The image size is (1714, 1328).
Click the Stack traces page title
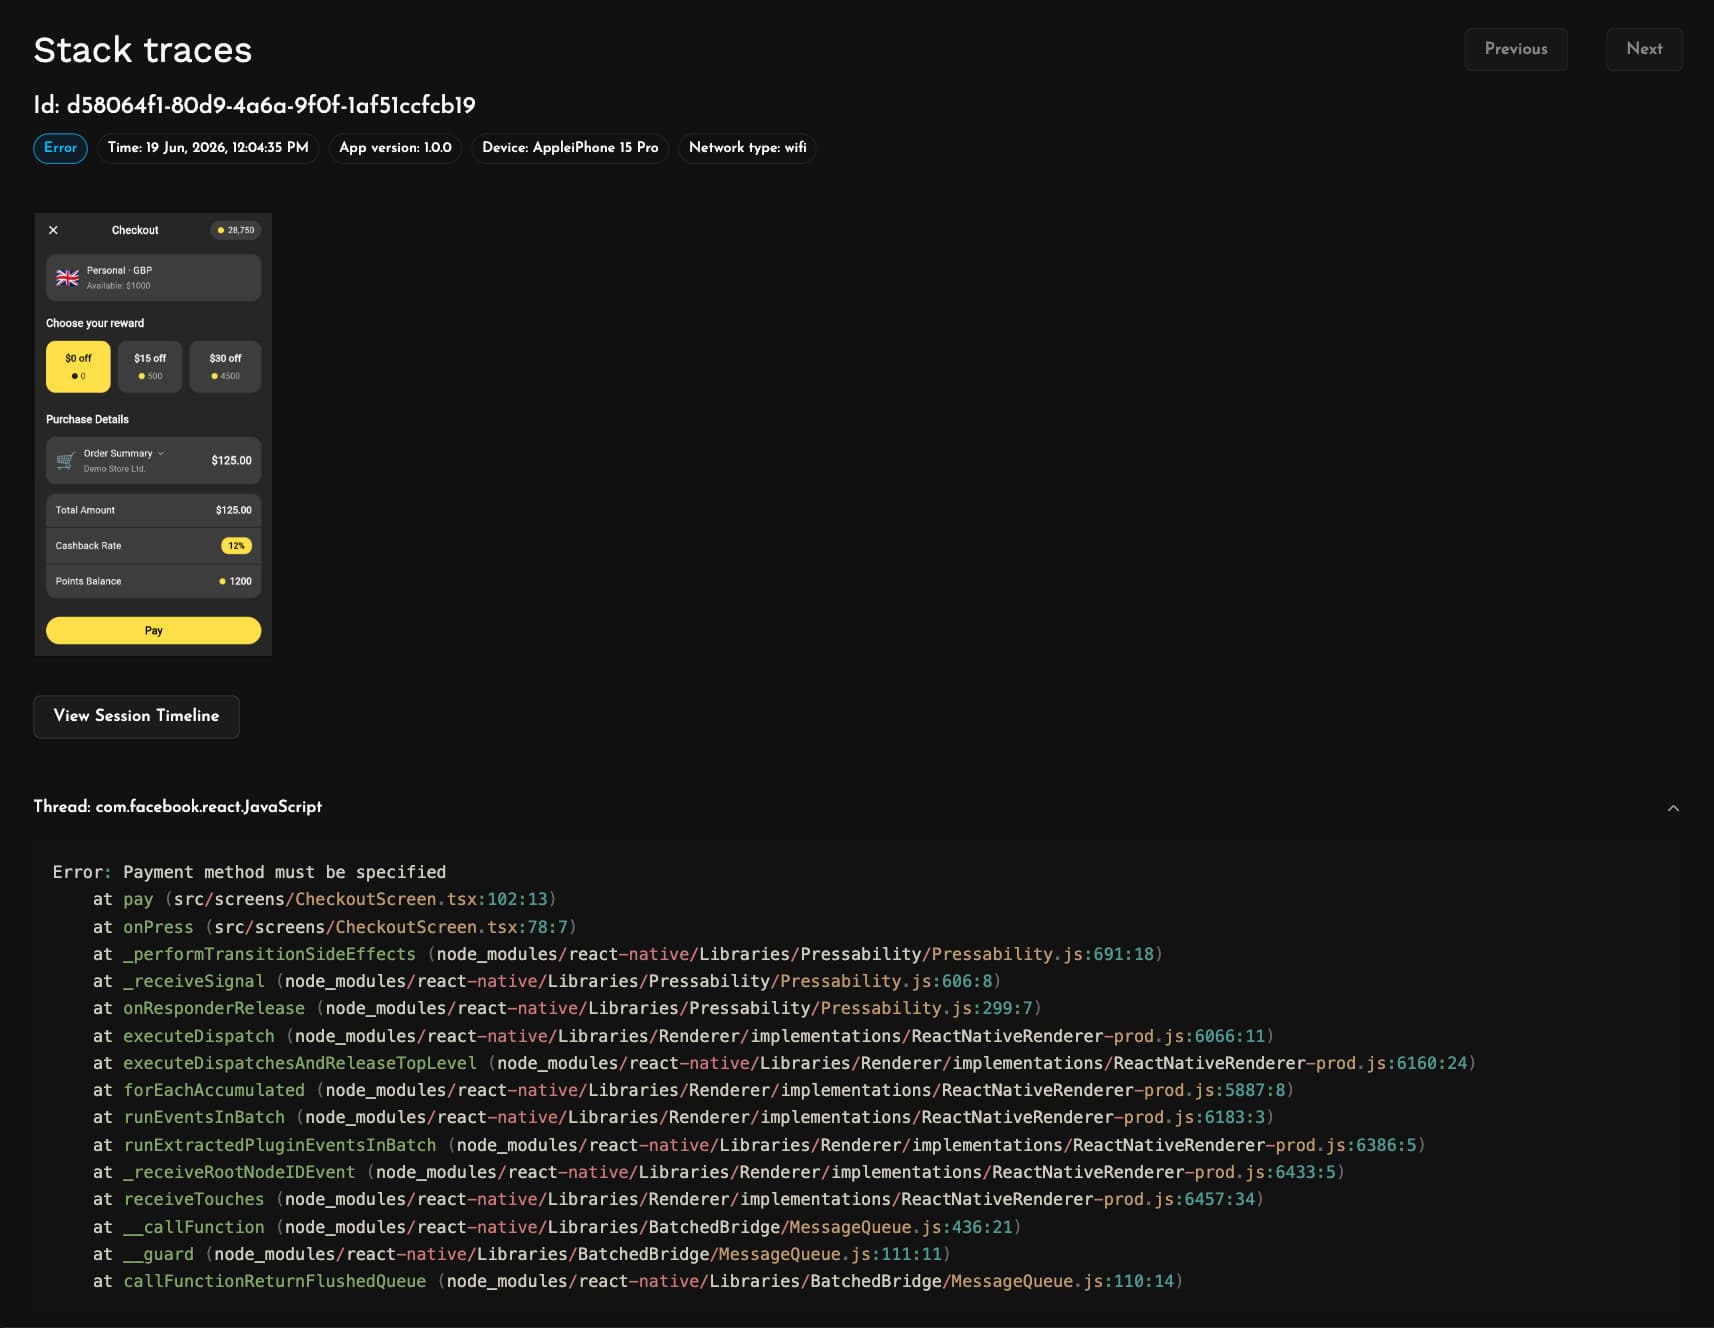tap(142, 50)
